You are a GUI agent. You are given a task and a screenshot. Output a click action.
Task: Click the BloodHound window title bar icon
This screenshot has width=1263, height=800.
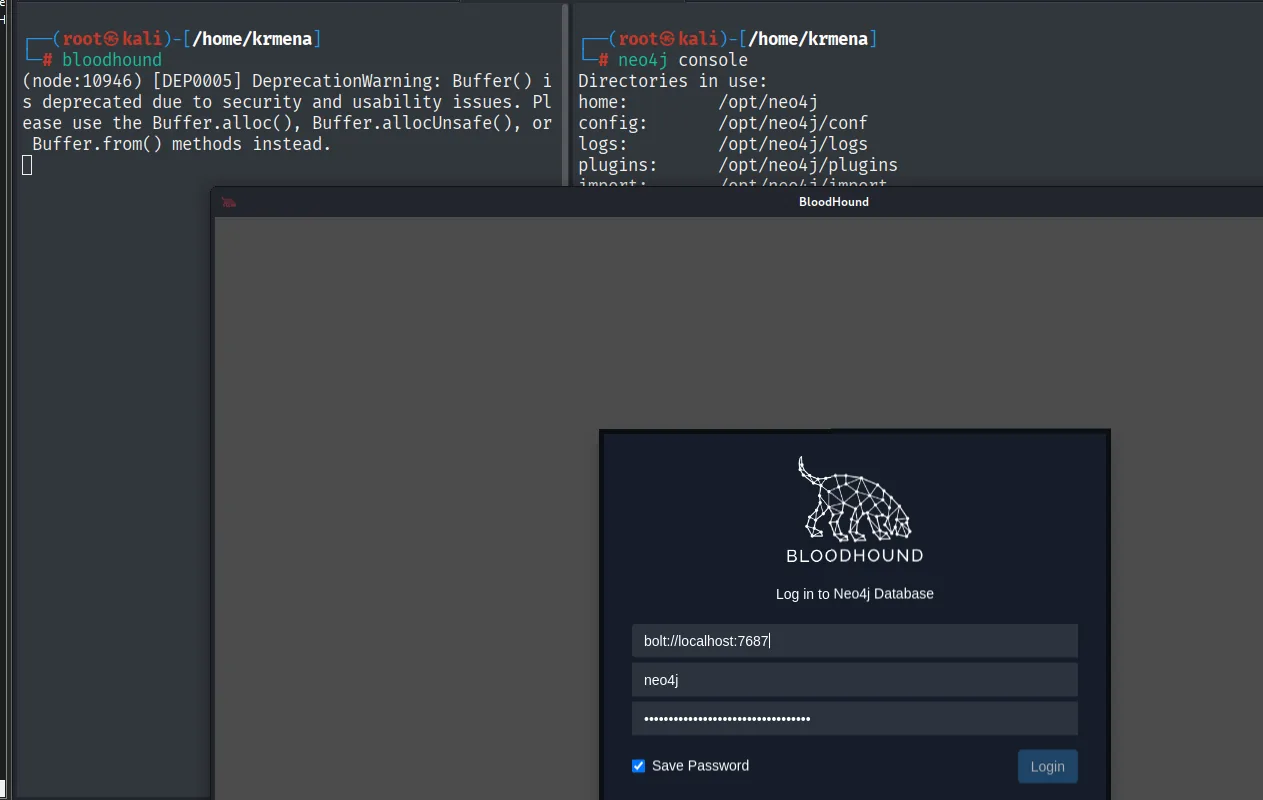click(229, 202)
